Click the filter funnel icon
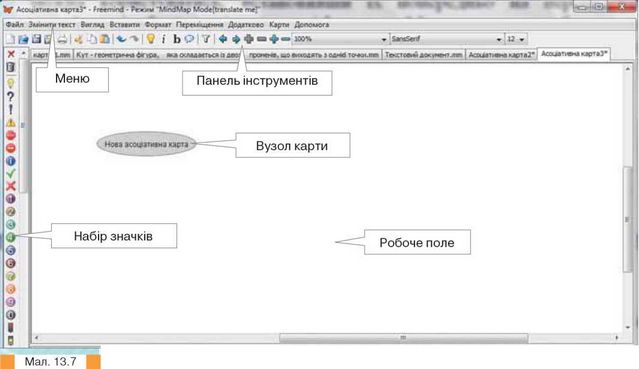The image size is (639, 369). pos(206,39)
